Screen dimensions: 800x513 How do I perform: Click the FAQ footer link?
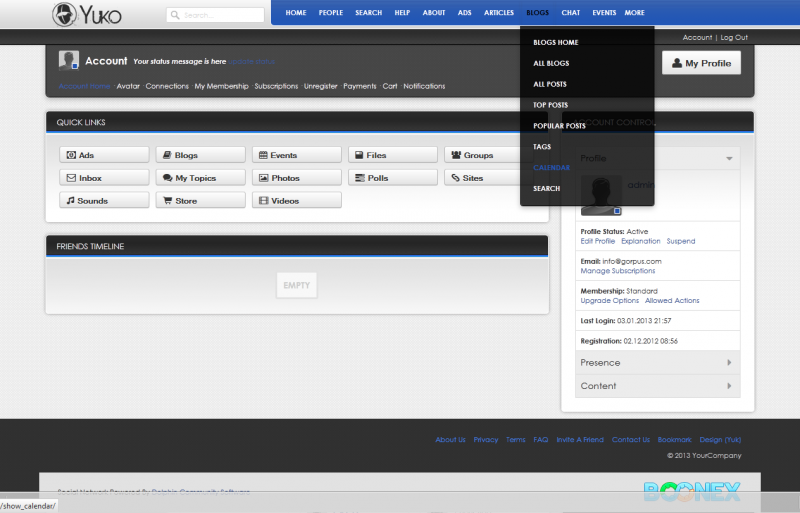pos(541,439)
